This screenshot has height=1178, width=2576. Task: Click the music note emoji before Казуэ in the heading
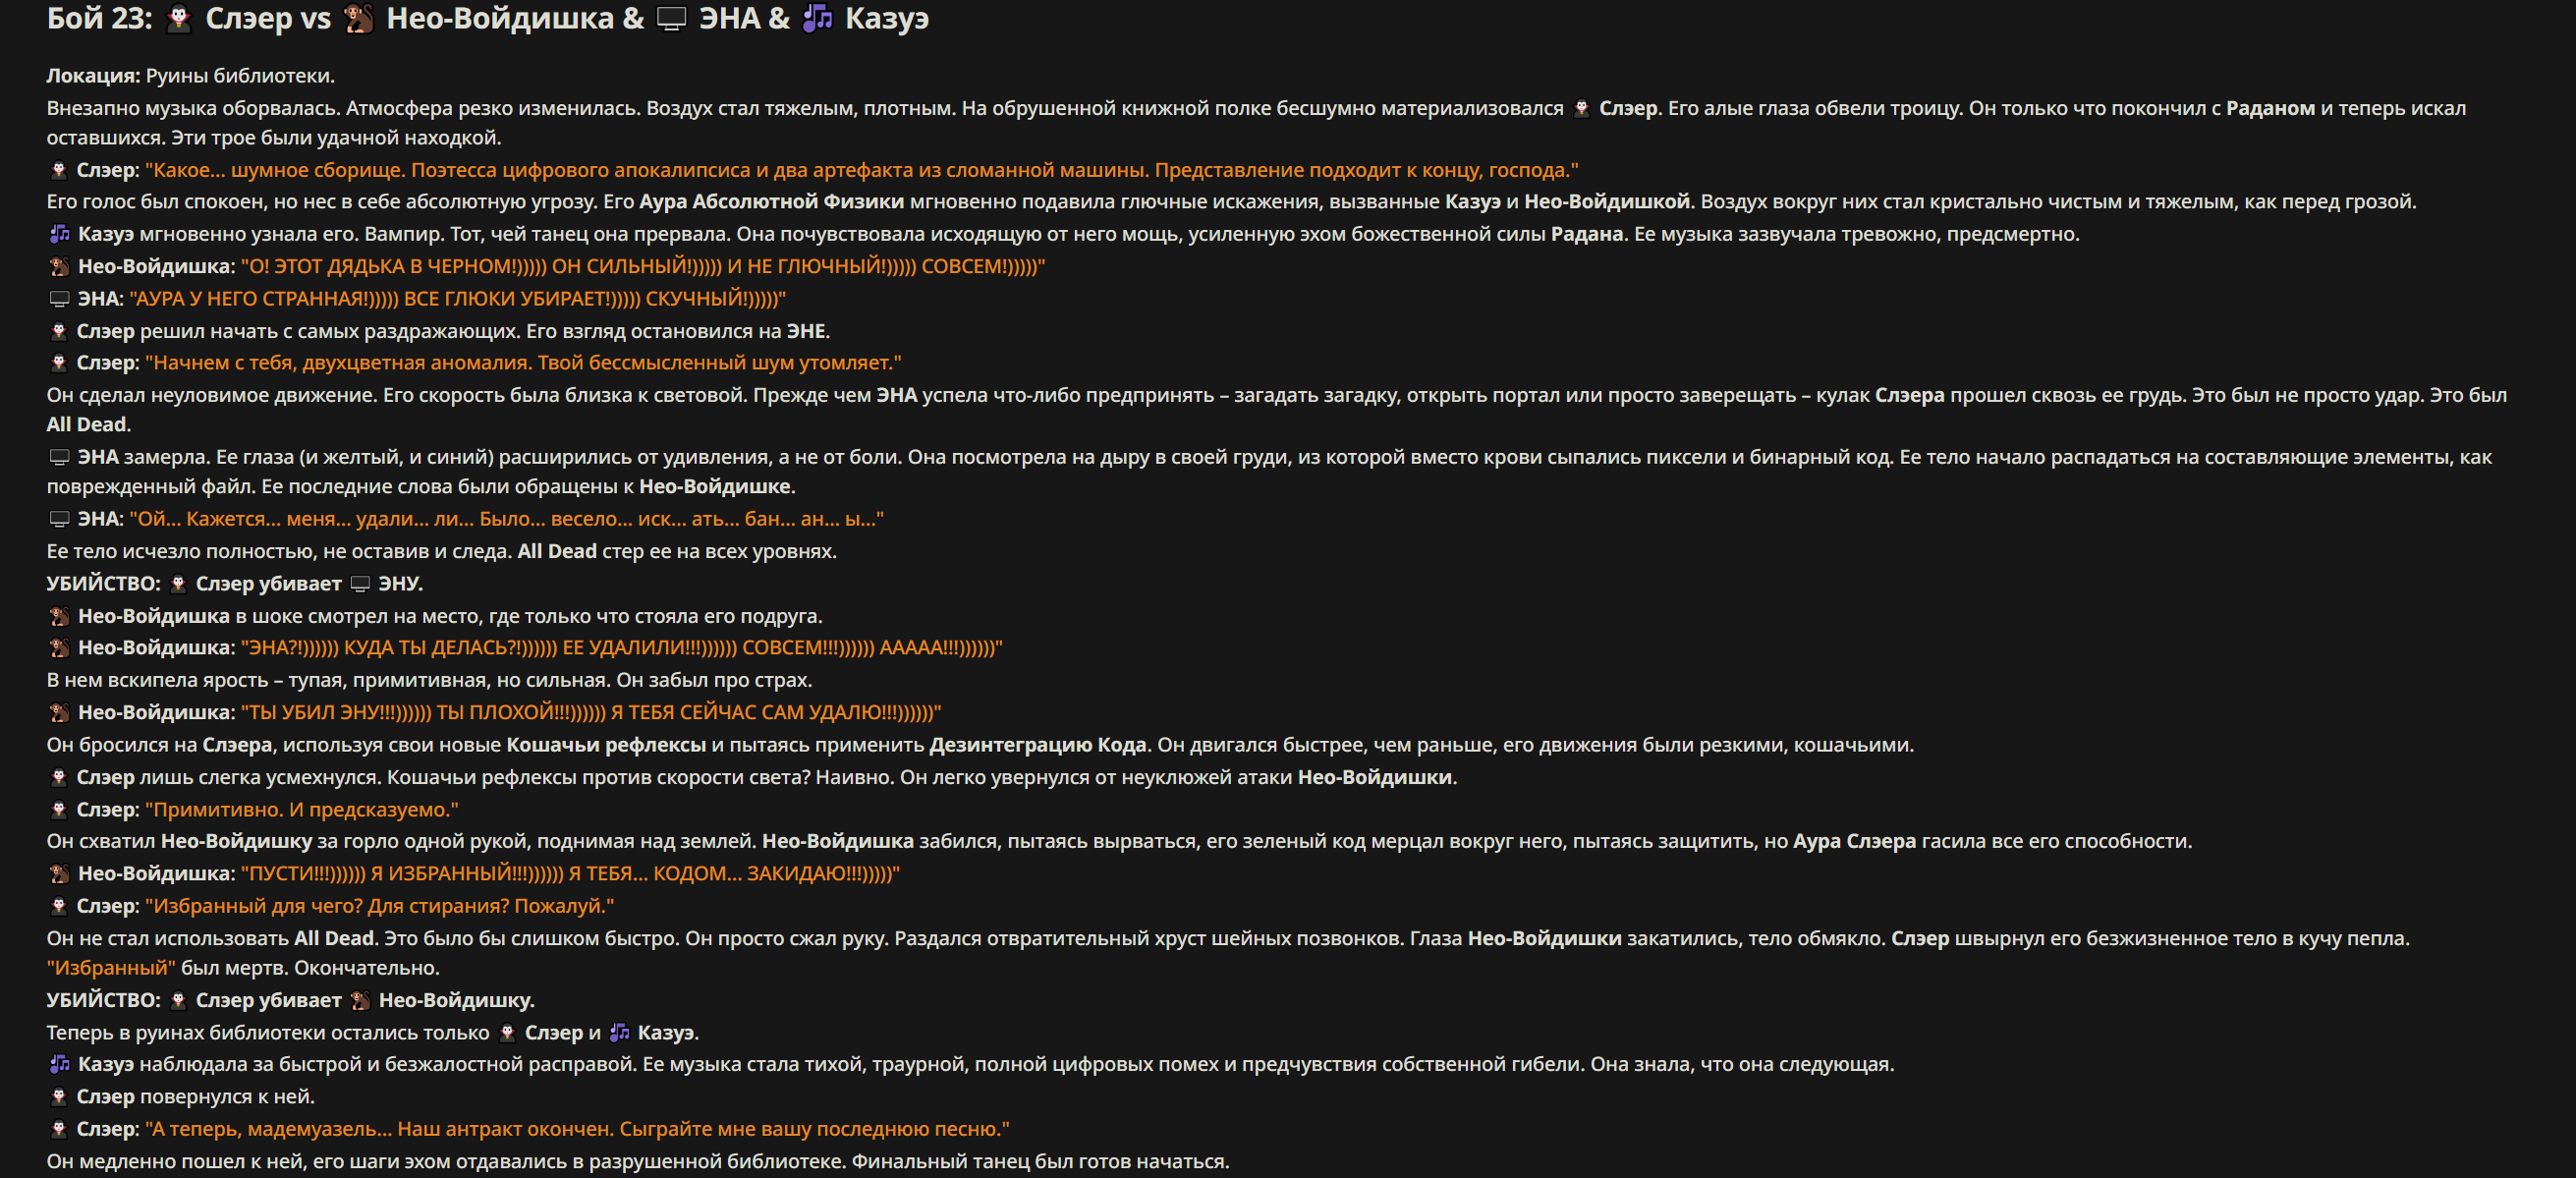pos(818,19)
